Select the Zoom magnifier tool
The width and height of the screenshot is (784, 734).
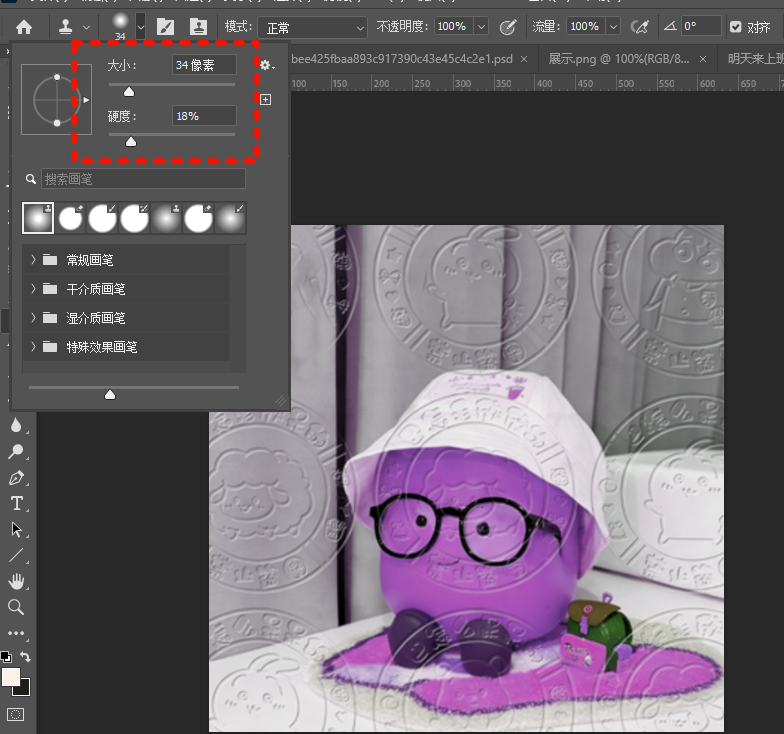click(x=16, y=607)
